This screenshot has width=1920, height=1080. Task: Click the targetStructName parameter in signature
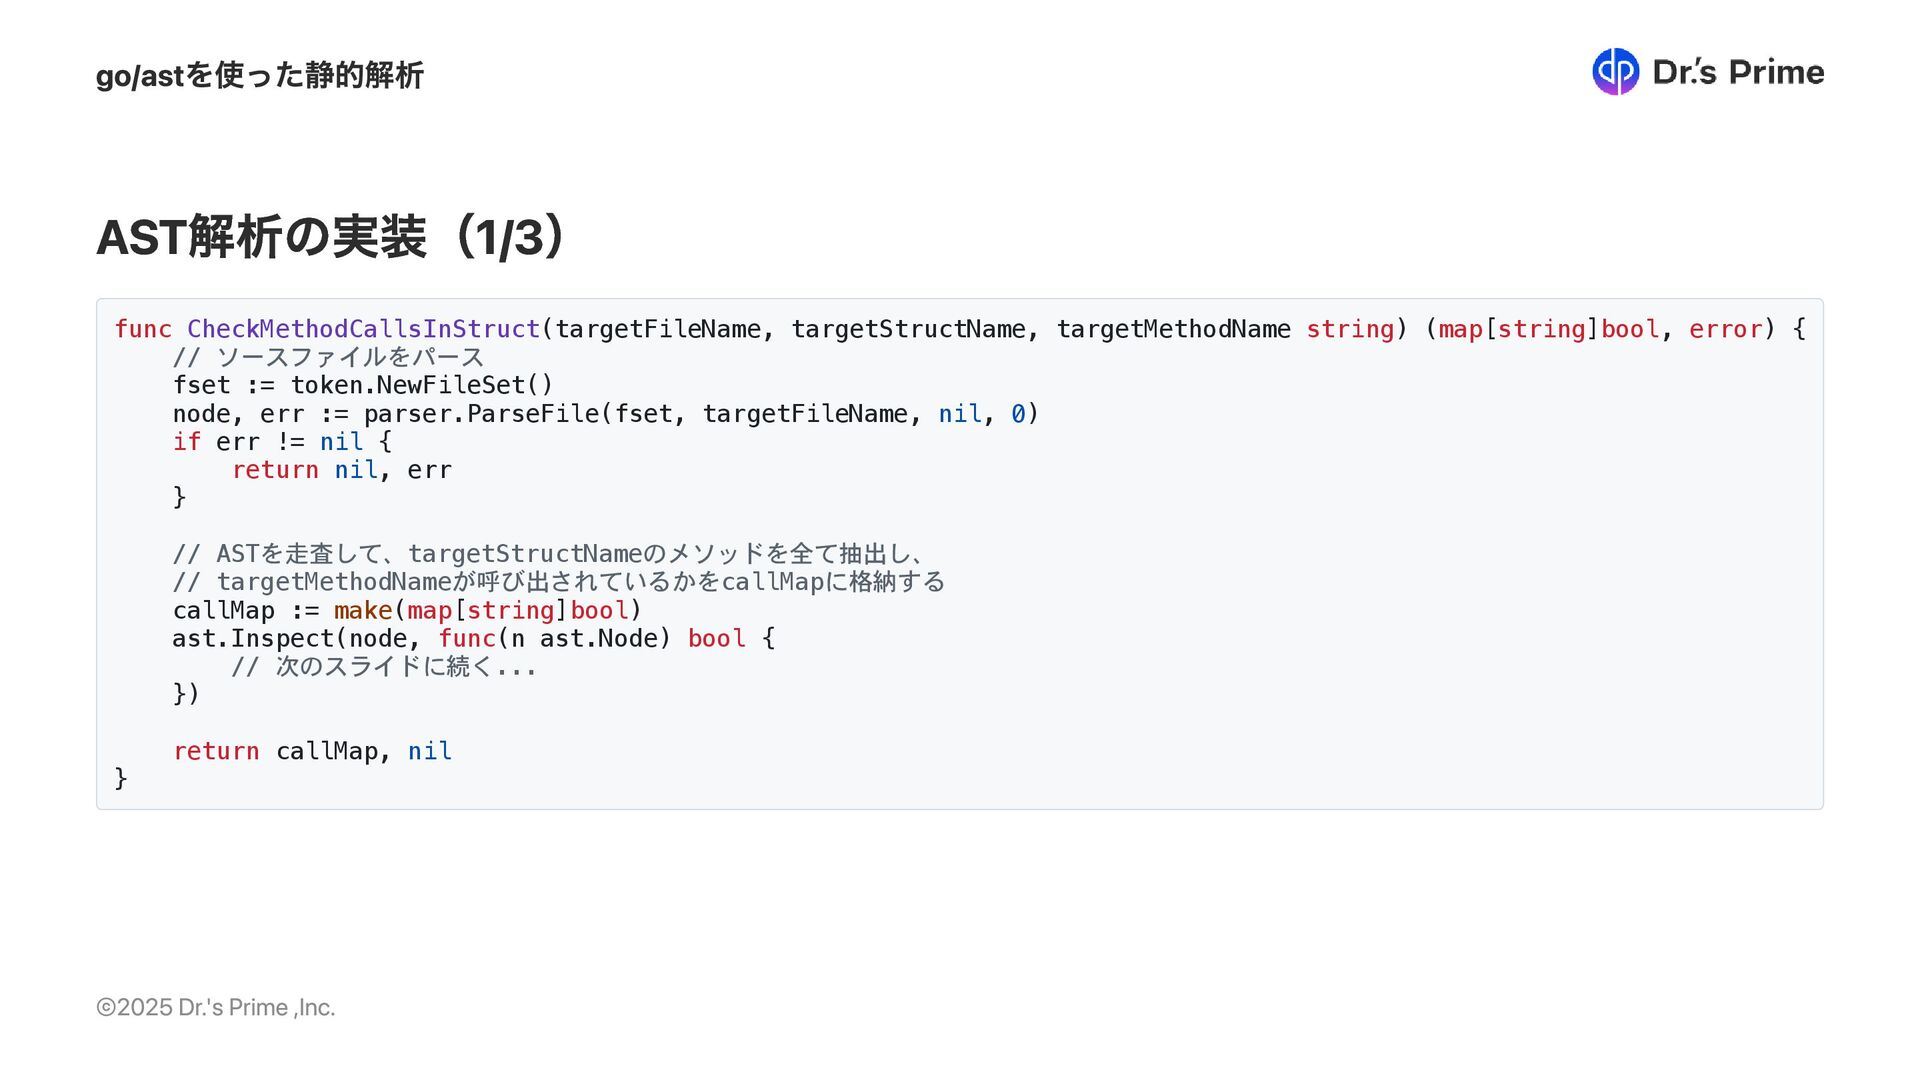coord(908,329)
